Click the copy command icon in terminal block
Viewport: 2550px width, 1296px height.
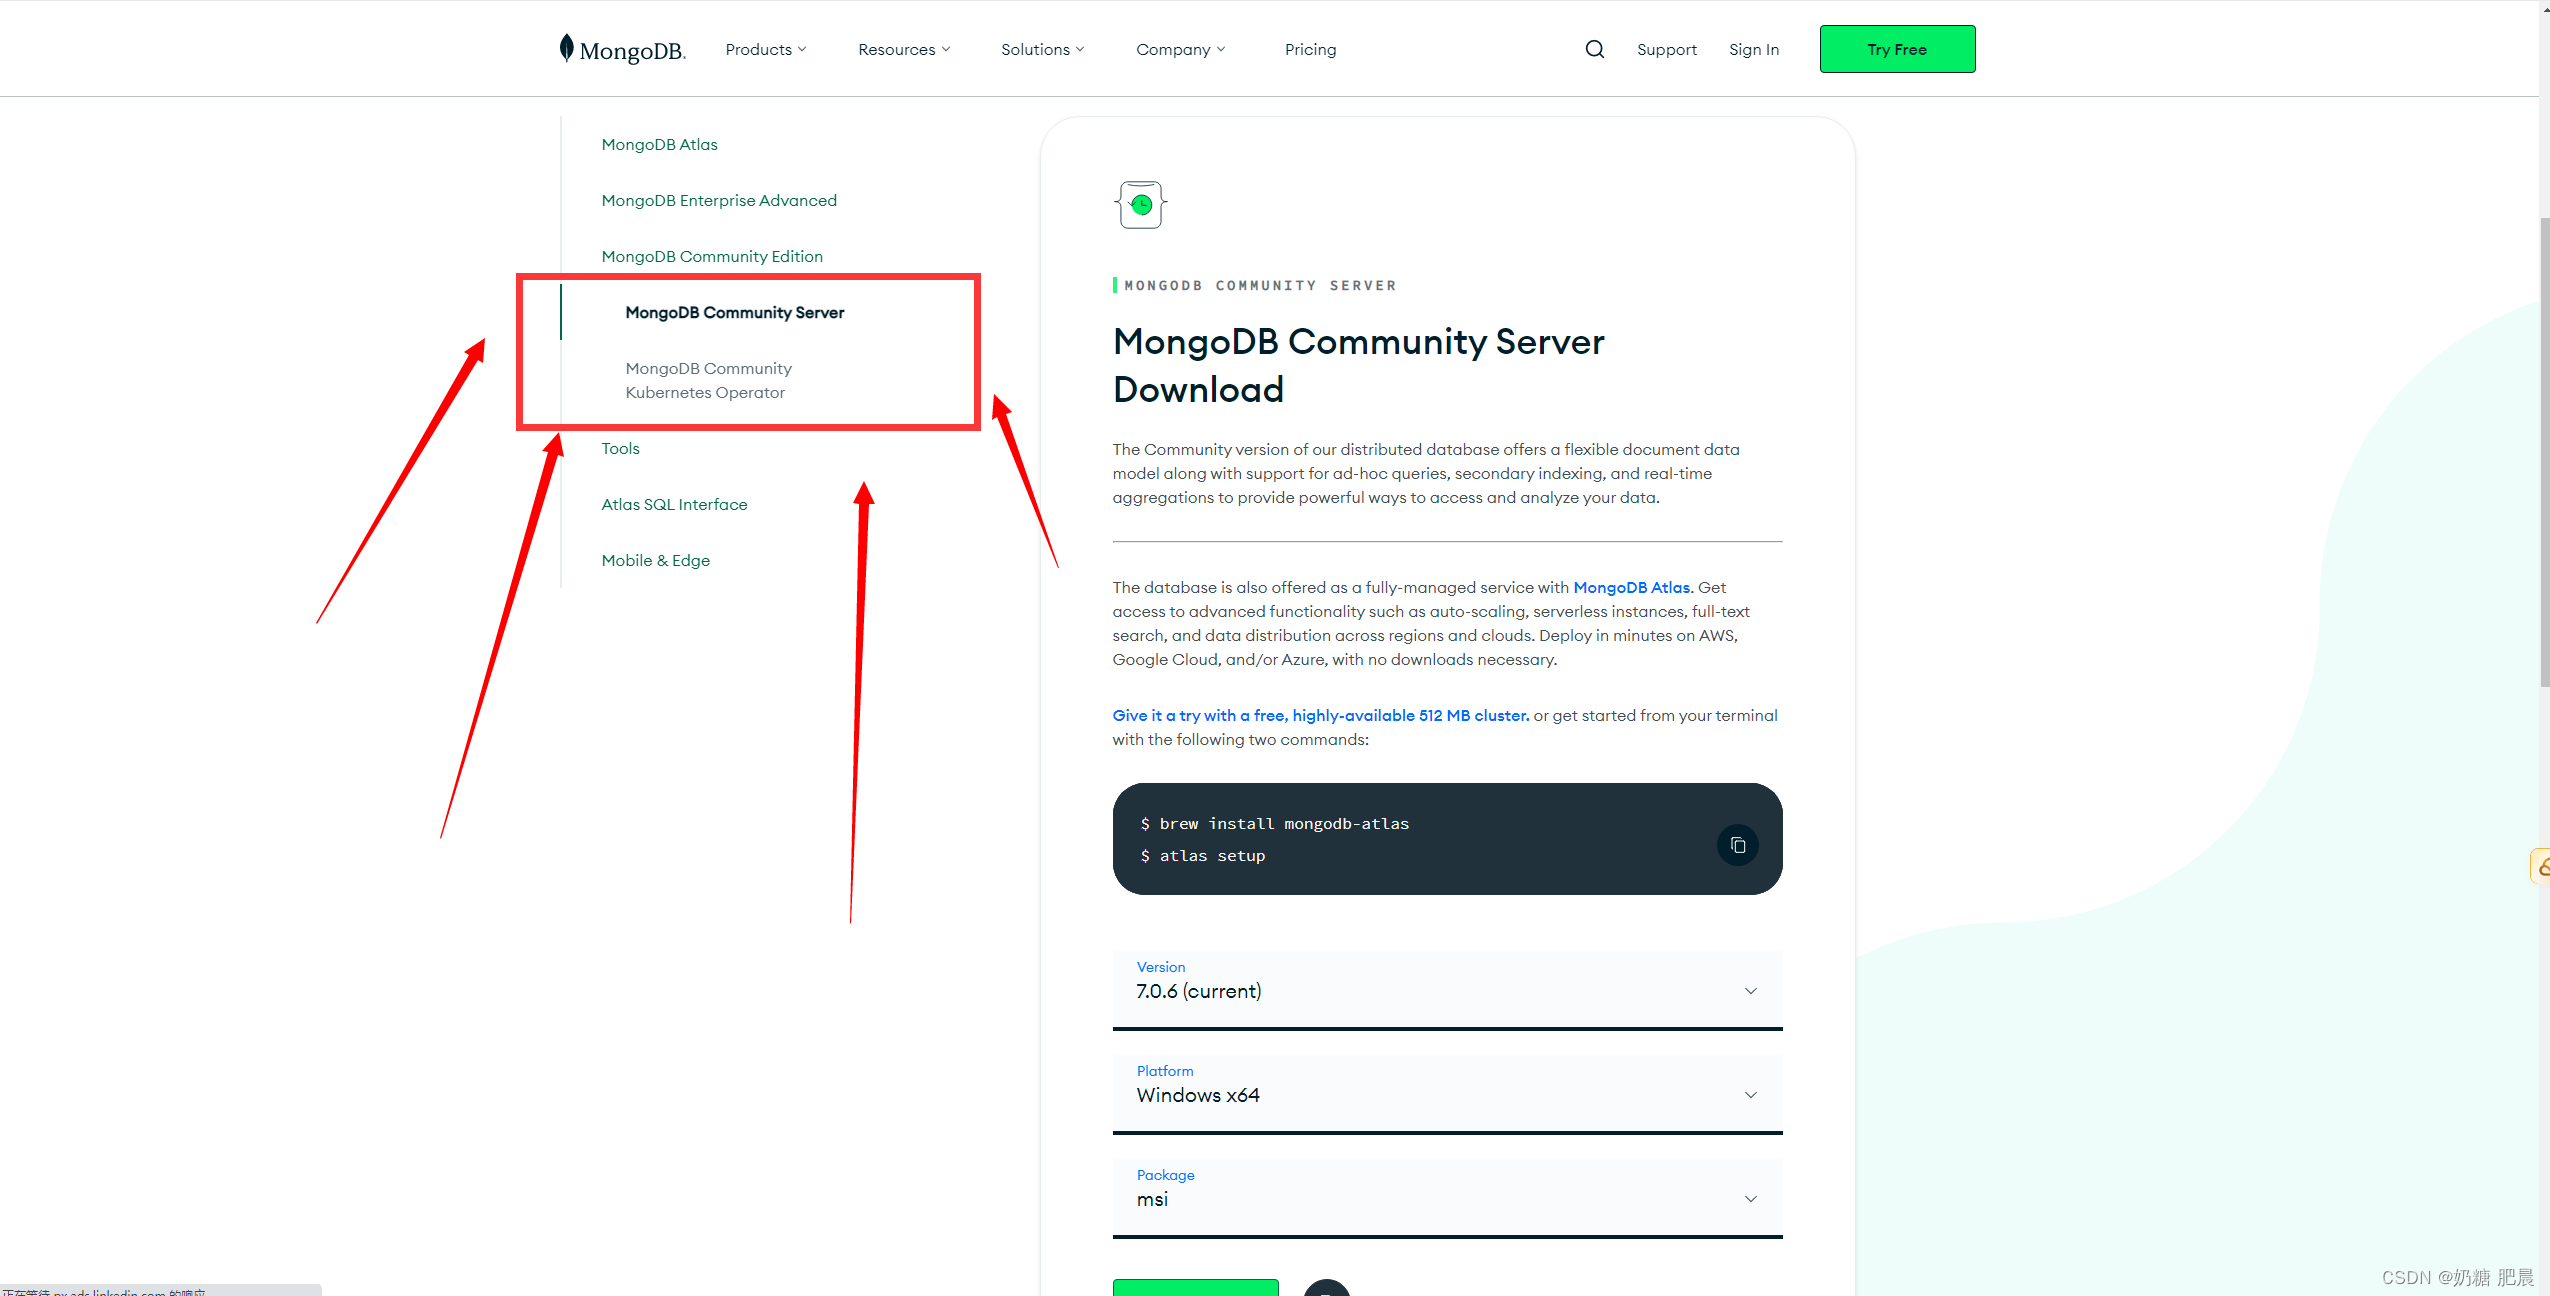[x=1735, y=845]
